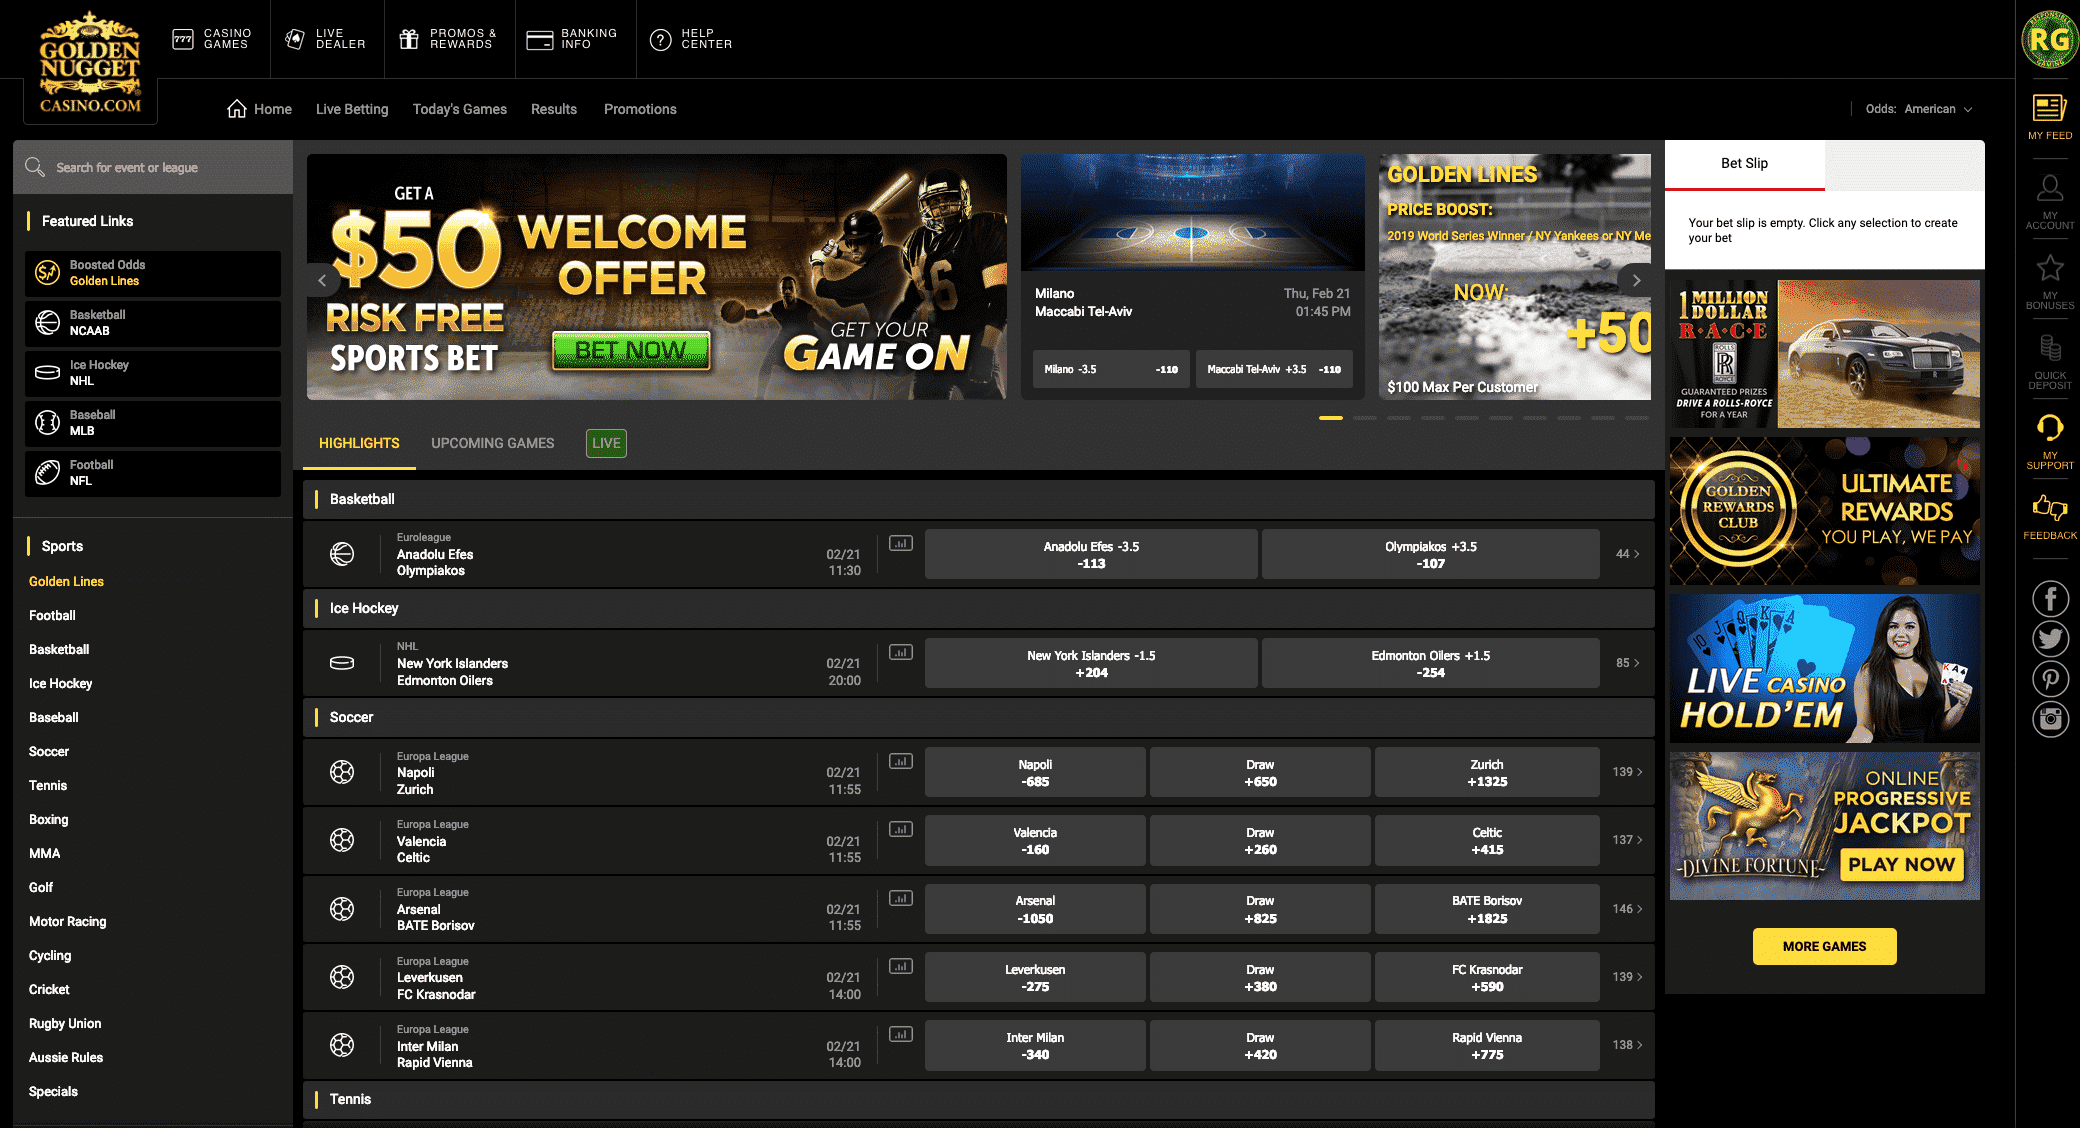The width and height of the screenshot is (2080, 1128).
Task: Switch to LIVE tab
Action: tap(606, 443)
